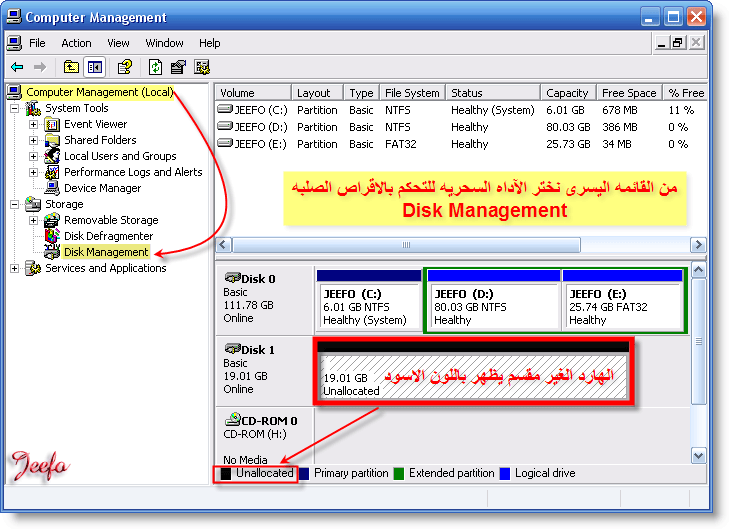Select the JEEFO (C:) partition block
Image resolution: width=729 pixels, height=529 pixels.
369,301
